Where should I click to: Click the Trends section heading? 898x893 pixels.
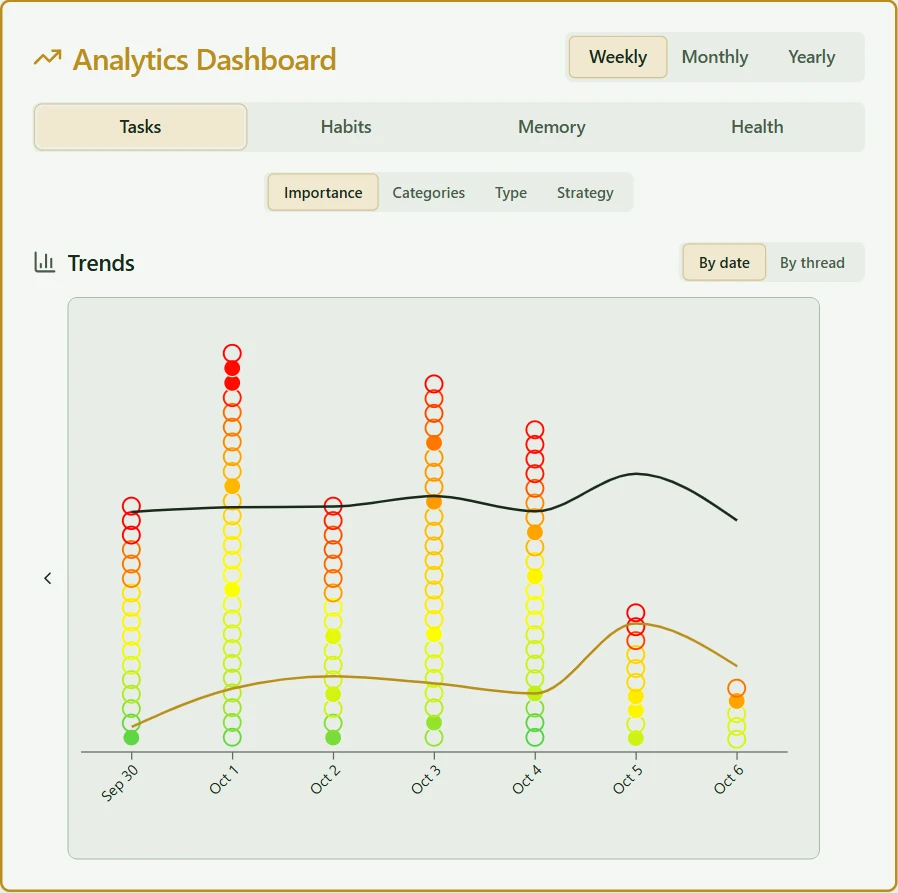coord(101,263)
